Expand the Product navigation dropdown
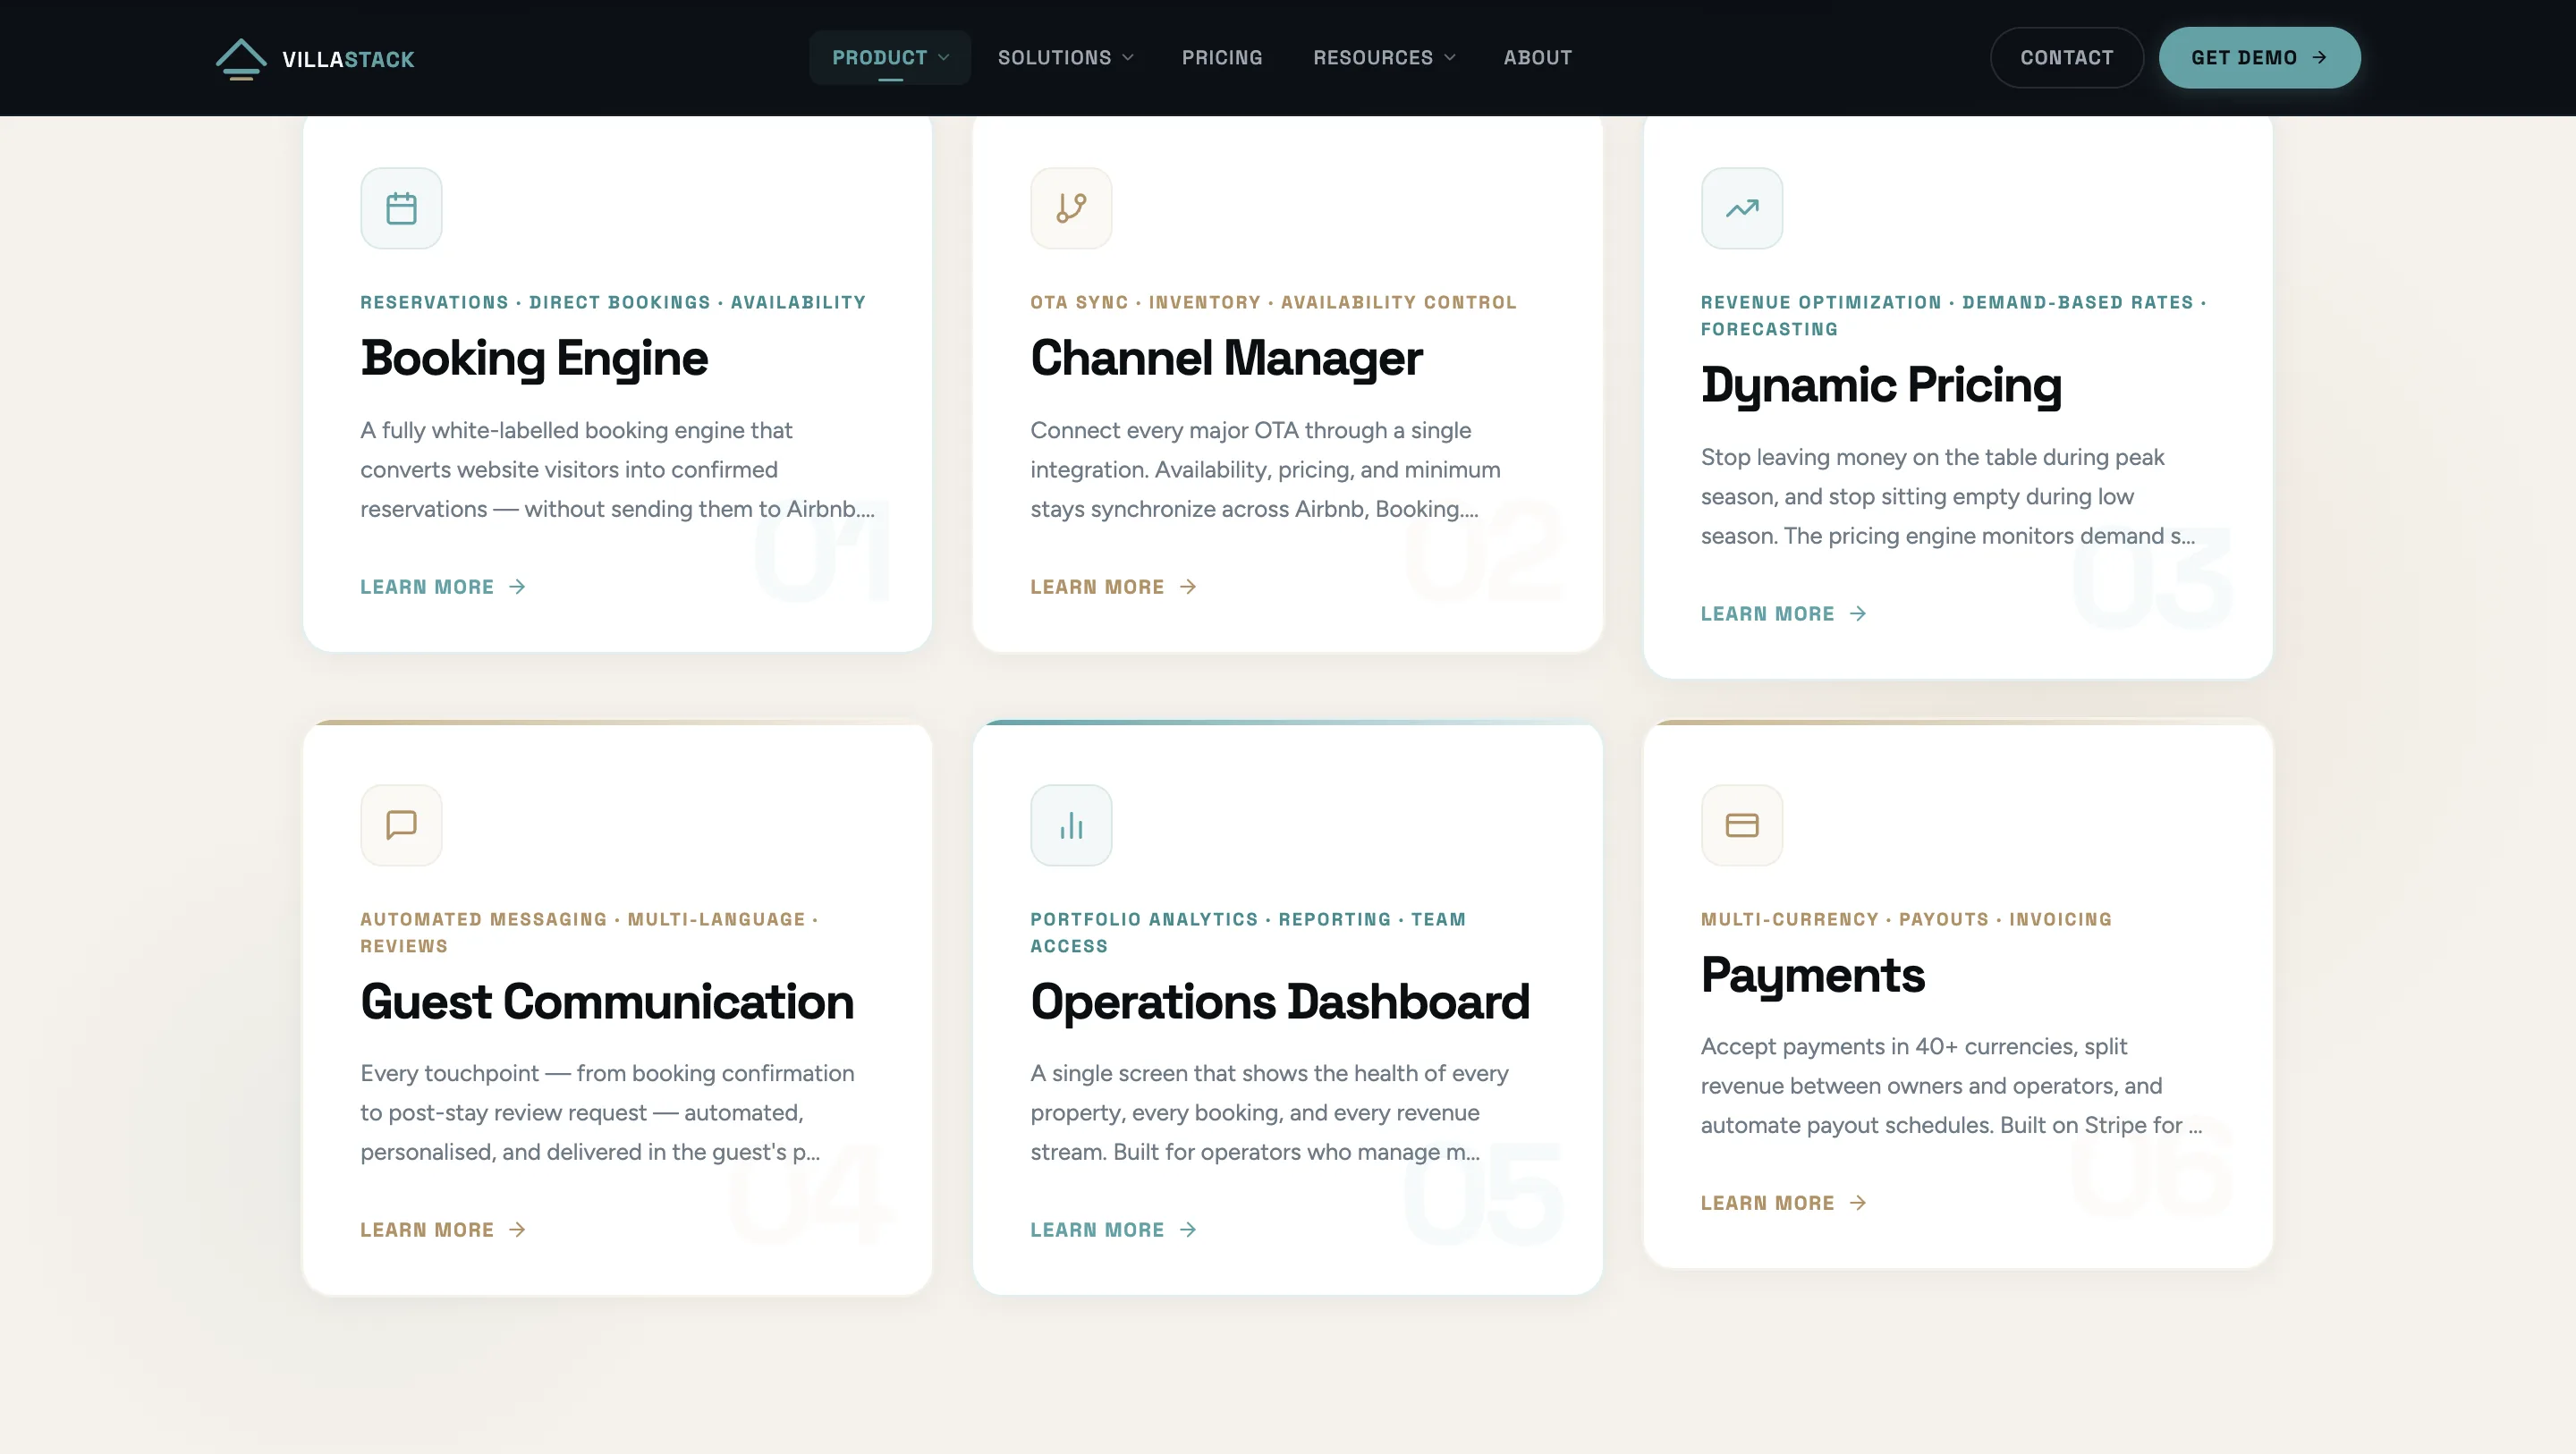2576x1454 pixels. coord(889,57)
